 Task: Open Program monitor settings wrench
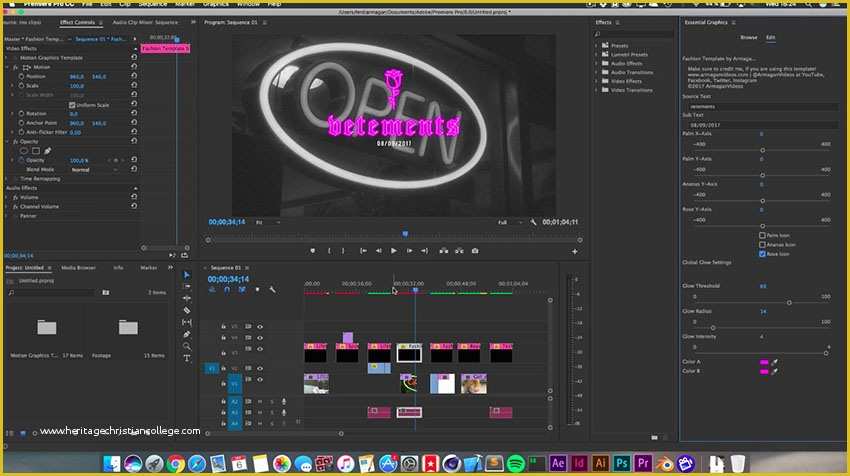tap(533, 222)
